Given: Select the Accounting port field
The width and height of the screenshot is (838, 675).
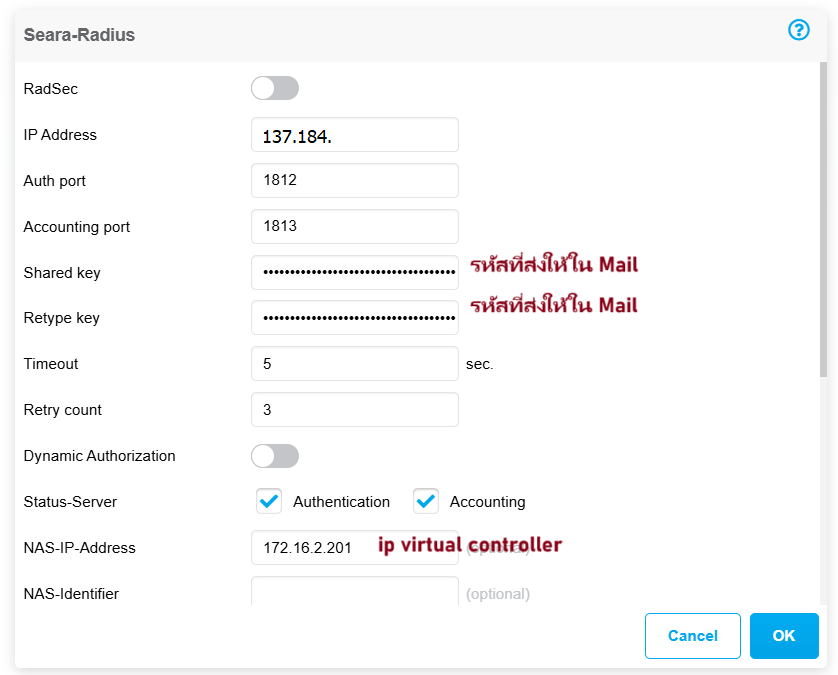Looking at the screenshot, I should point(355,227).
